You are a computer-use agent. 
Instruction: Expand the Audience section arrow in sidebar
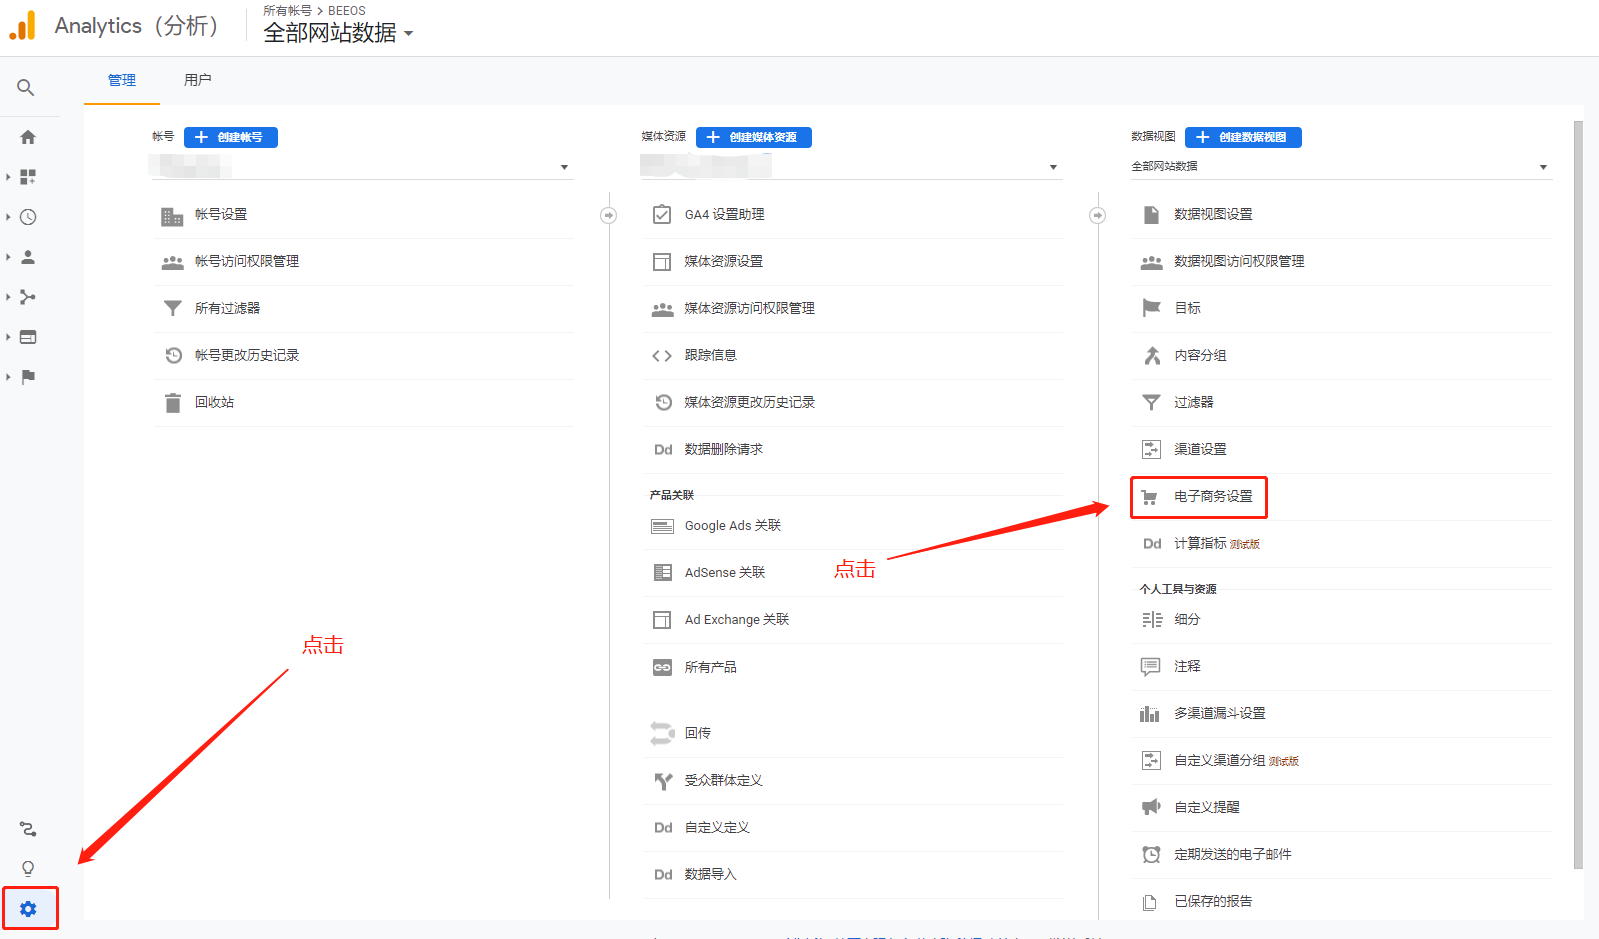[8, 257]
